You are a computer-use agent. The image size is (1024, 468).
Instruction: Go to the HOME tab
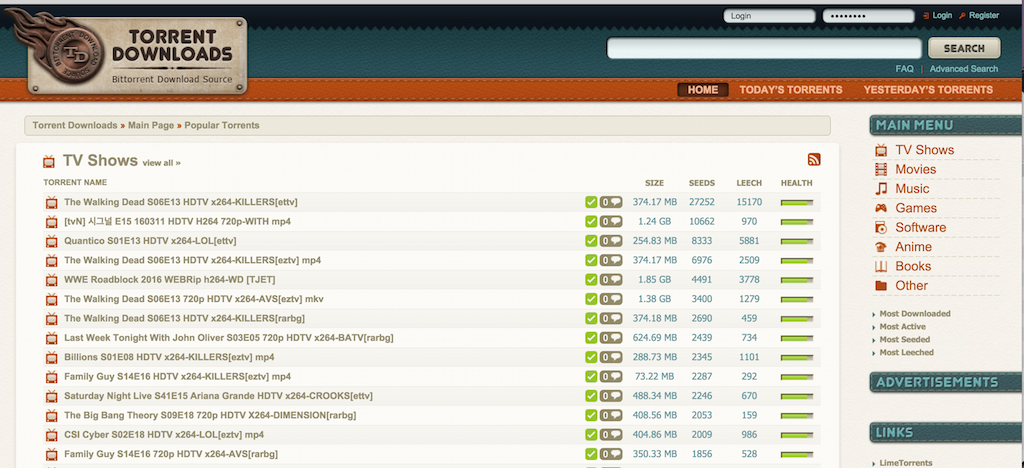pyautogui.click(x=703, y=90)
